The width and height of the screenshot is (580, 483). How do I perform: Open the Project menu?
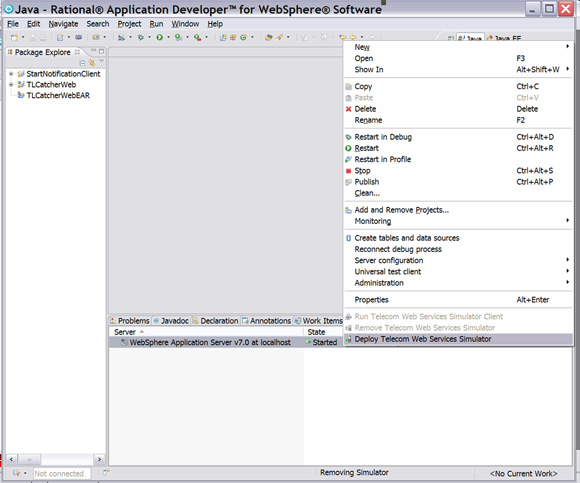[x=129, y=24]
